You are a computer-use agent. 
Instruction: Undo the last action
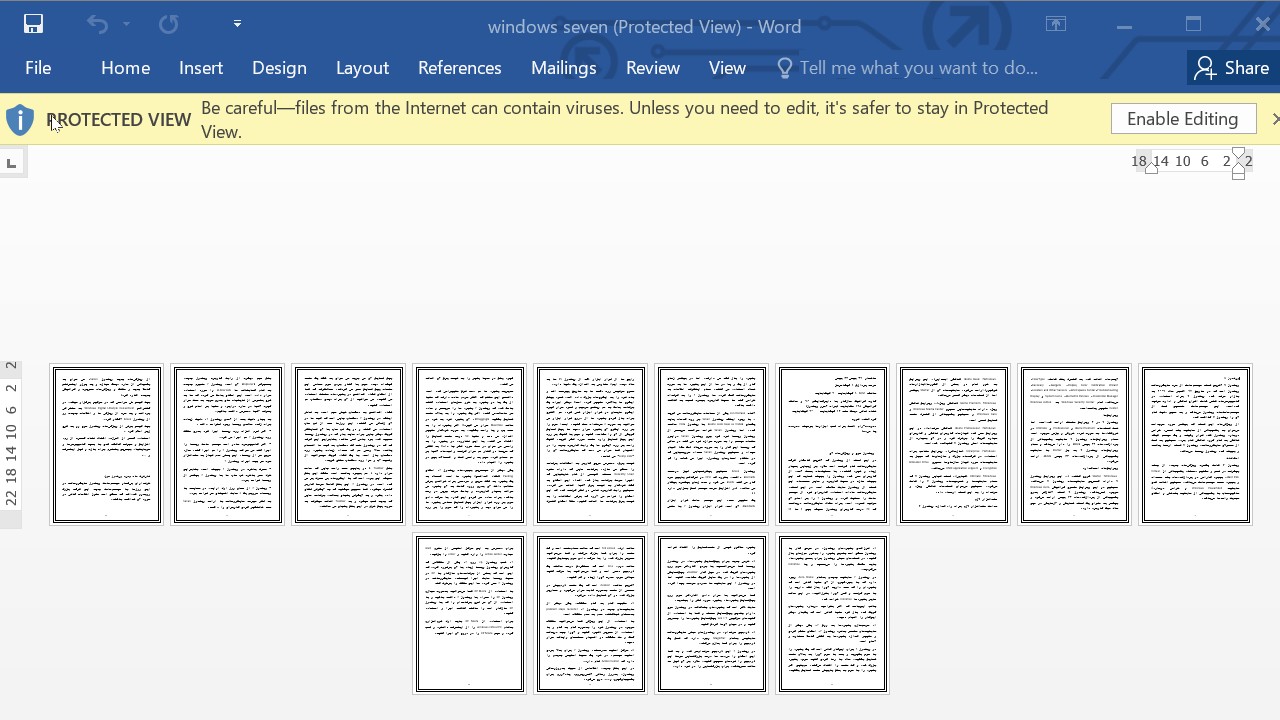[x=97, y=24]
